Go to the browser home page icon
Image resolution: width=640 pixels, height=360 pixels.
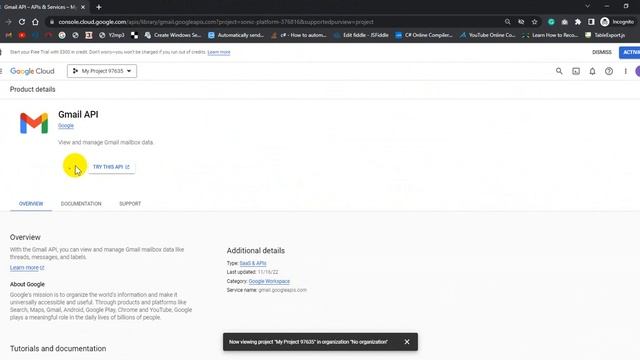(36, 22)
